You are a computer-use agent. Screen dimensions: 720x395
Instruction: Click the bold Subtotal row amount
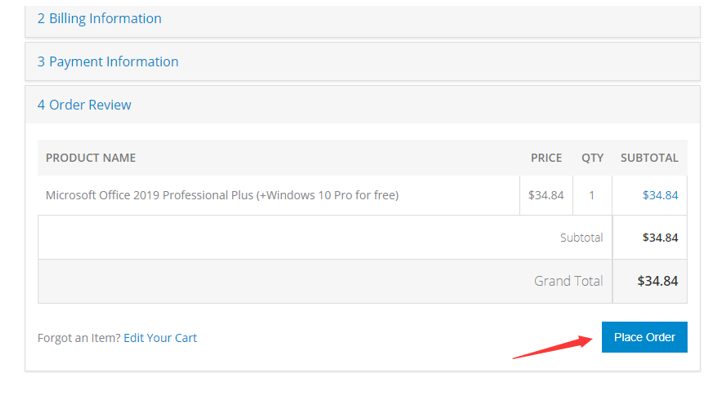[x=660, y=238]
